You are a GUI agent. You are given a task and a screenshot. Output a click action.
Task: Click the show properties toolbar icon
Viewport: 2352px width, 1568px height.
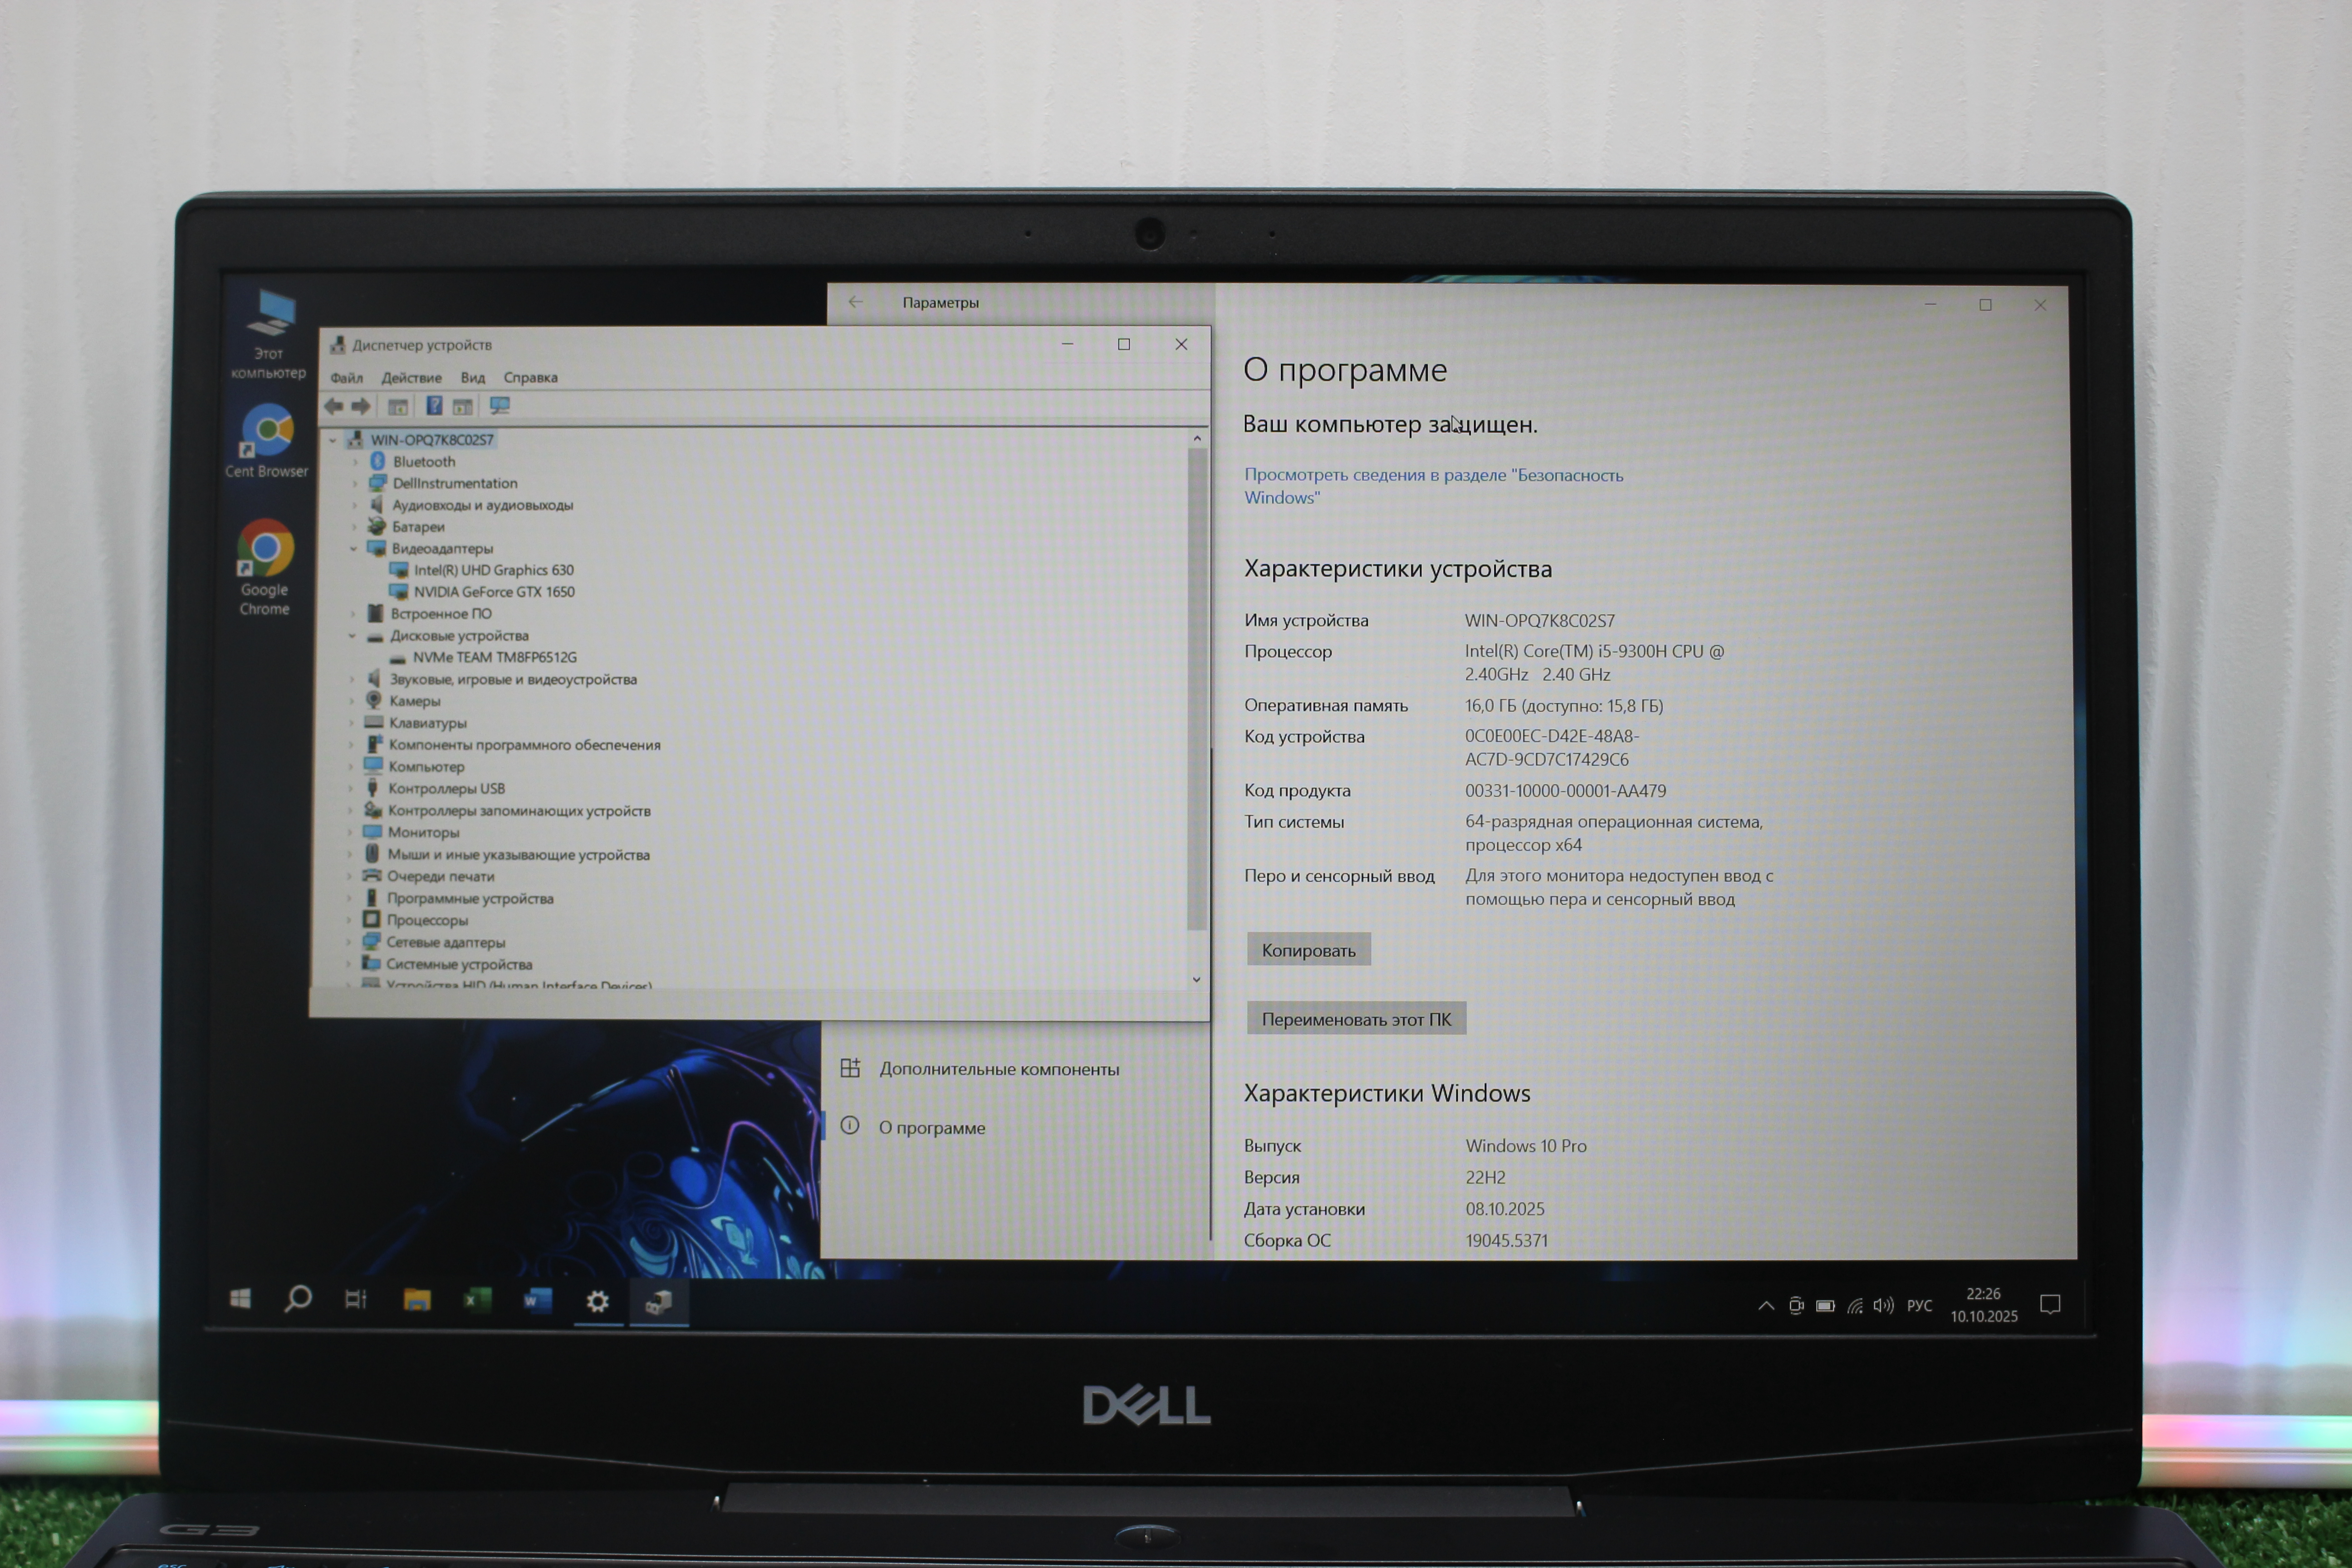click(397, 406)
